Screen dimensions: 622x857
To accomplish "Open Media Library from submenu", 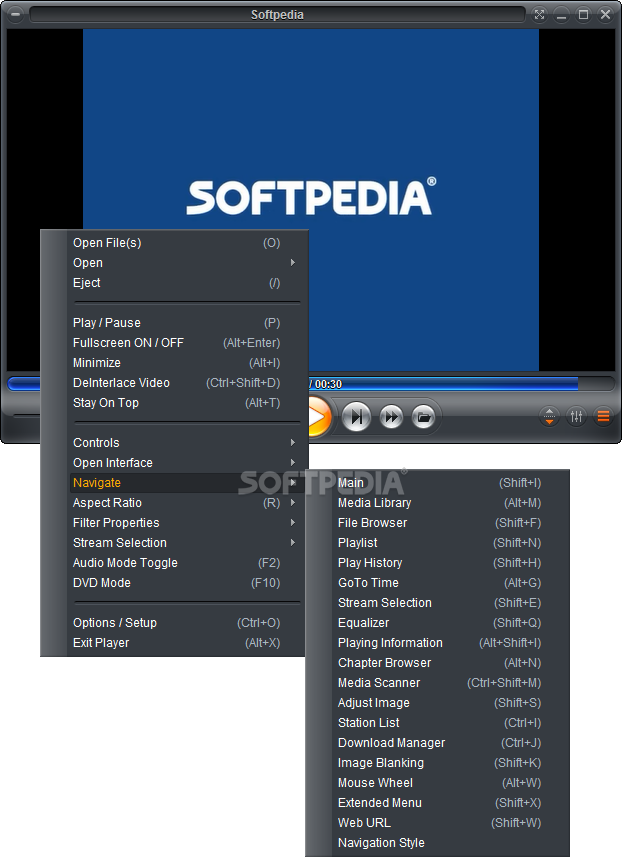I will (450, 503).
